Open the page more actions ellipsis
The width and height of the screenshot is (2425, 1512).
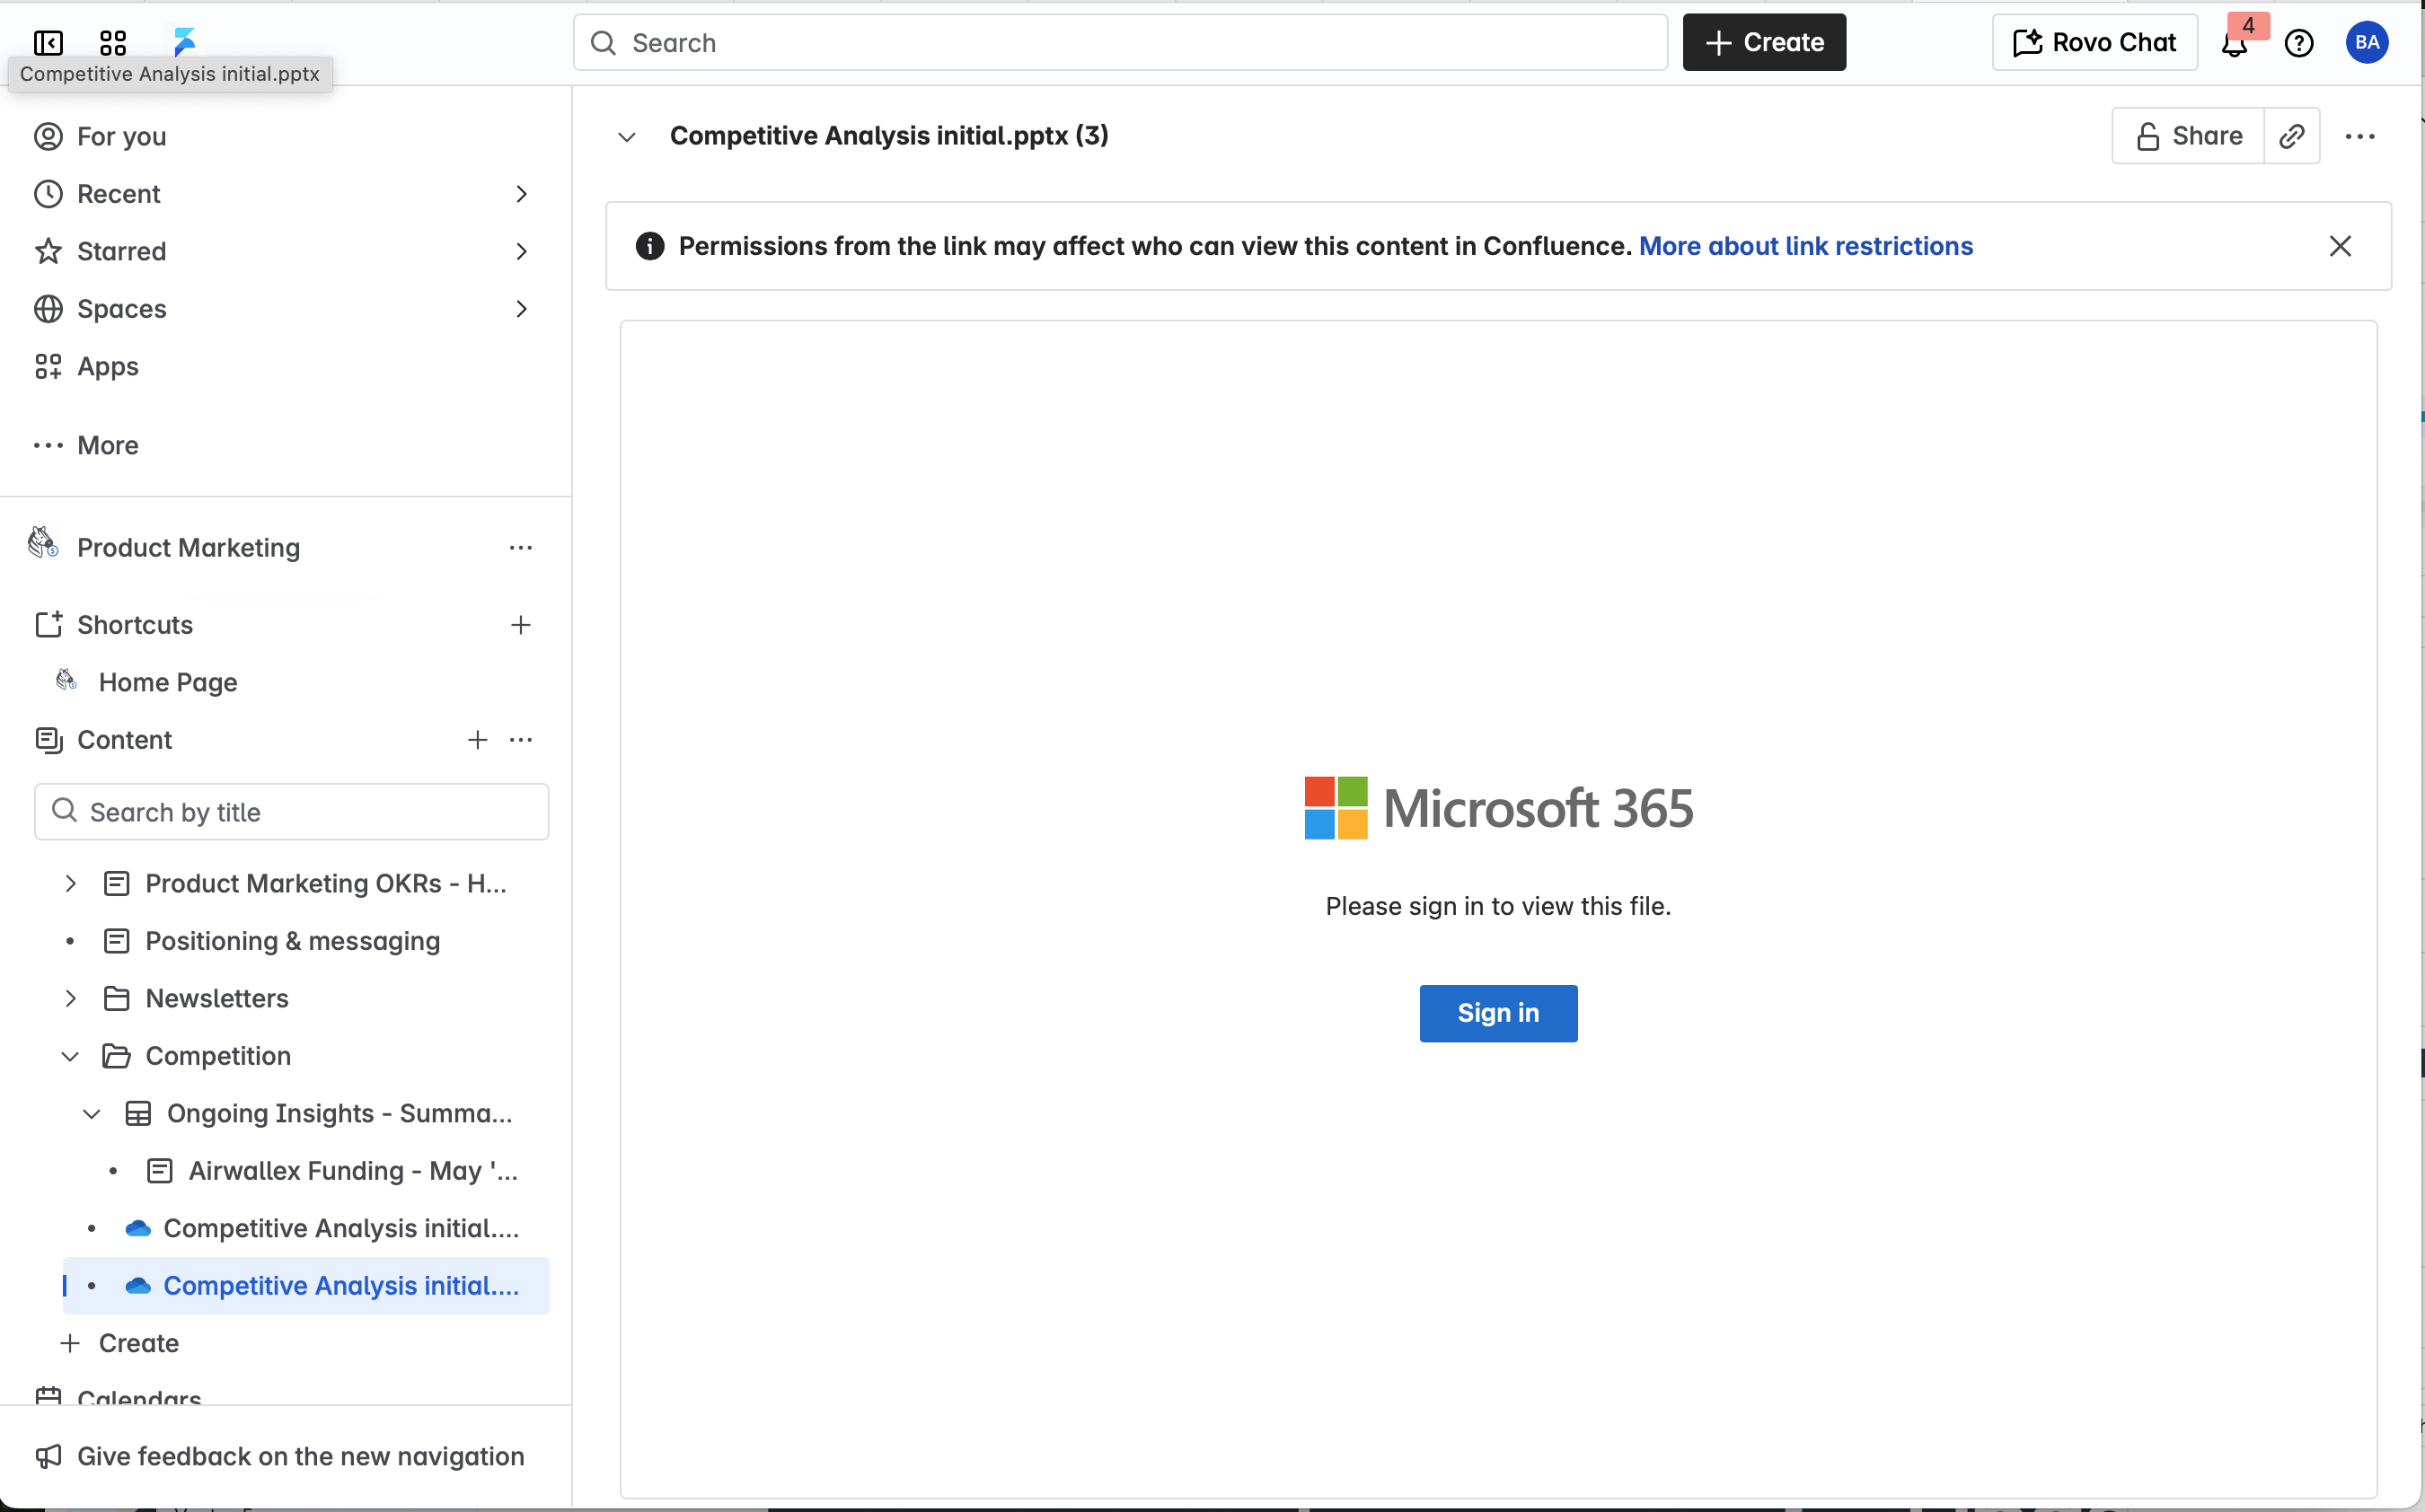pyautogui.click(x=2360, y=136)
